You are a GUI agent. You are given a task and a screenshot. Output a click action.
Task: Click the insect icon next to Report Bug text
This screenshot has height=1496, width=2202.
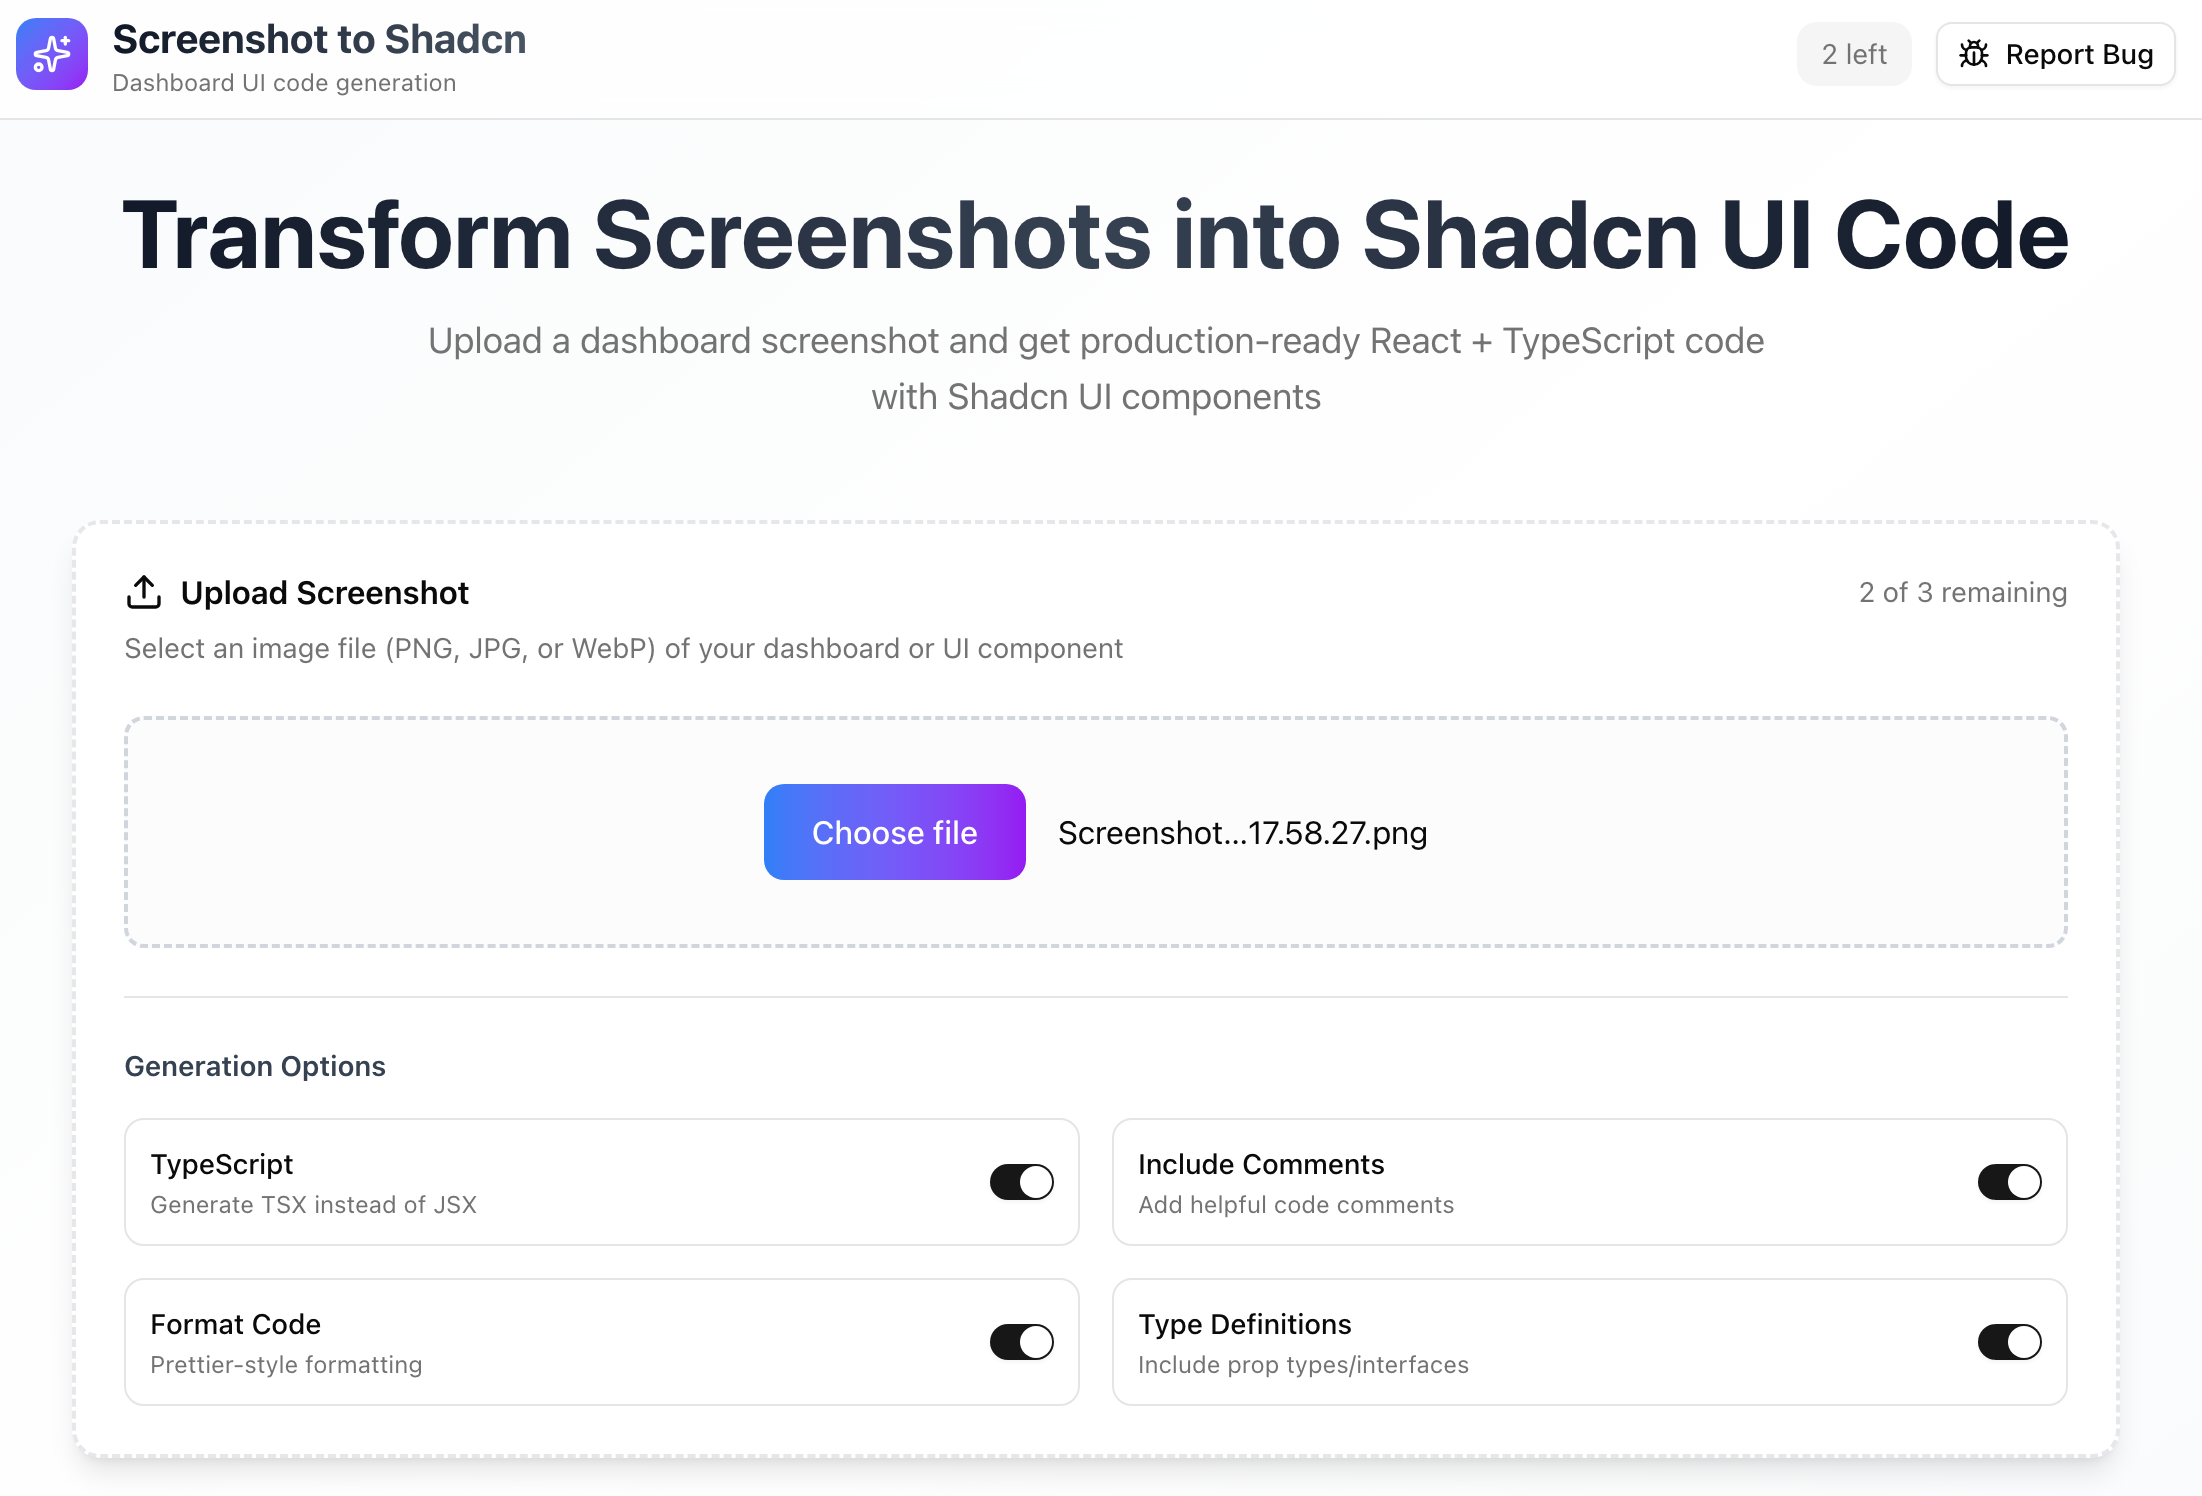tap(1975, 54)
